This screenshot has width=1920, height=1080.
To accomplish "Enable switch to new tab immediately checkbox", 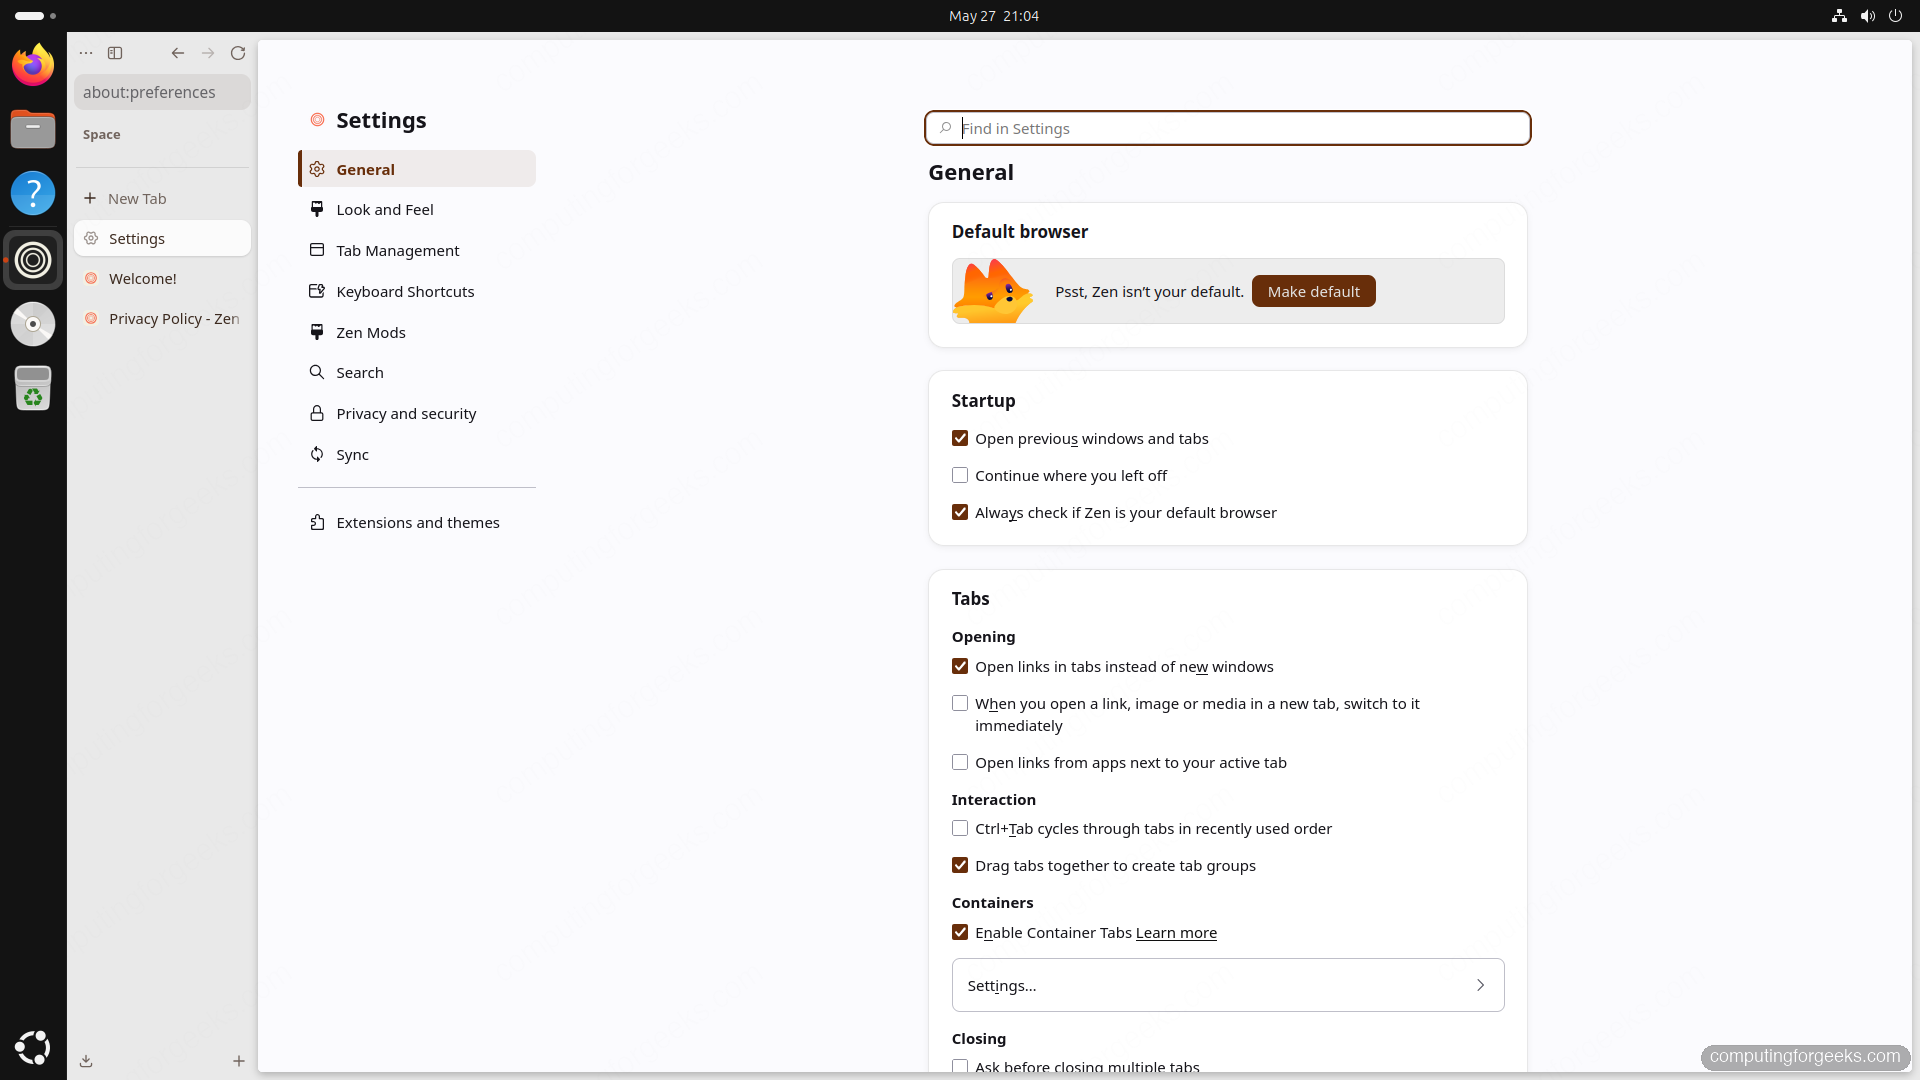I will pyautogui.click(x=960, y=703).
